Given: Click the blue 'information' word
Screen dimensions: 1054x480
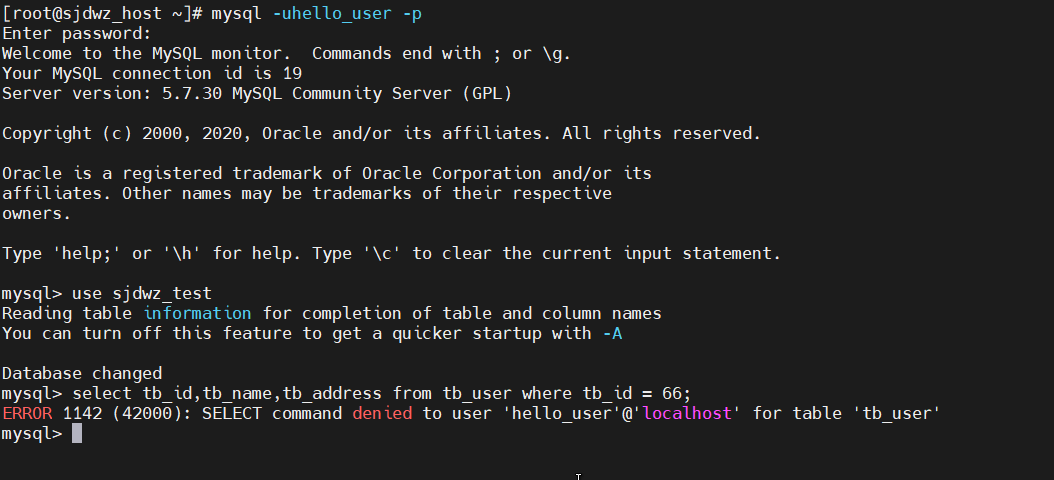Looking at the screenshot, I should pyautogui.click(x=197, y=313).
